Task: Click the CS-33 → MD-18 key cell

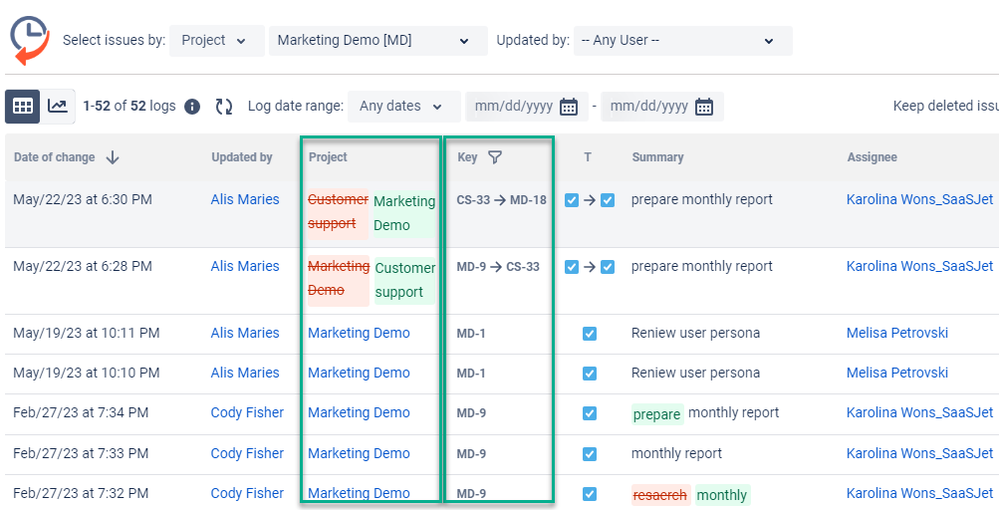Action: (x=501, y=200)
